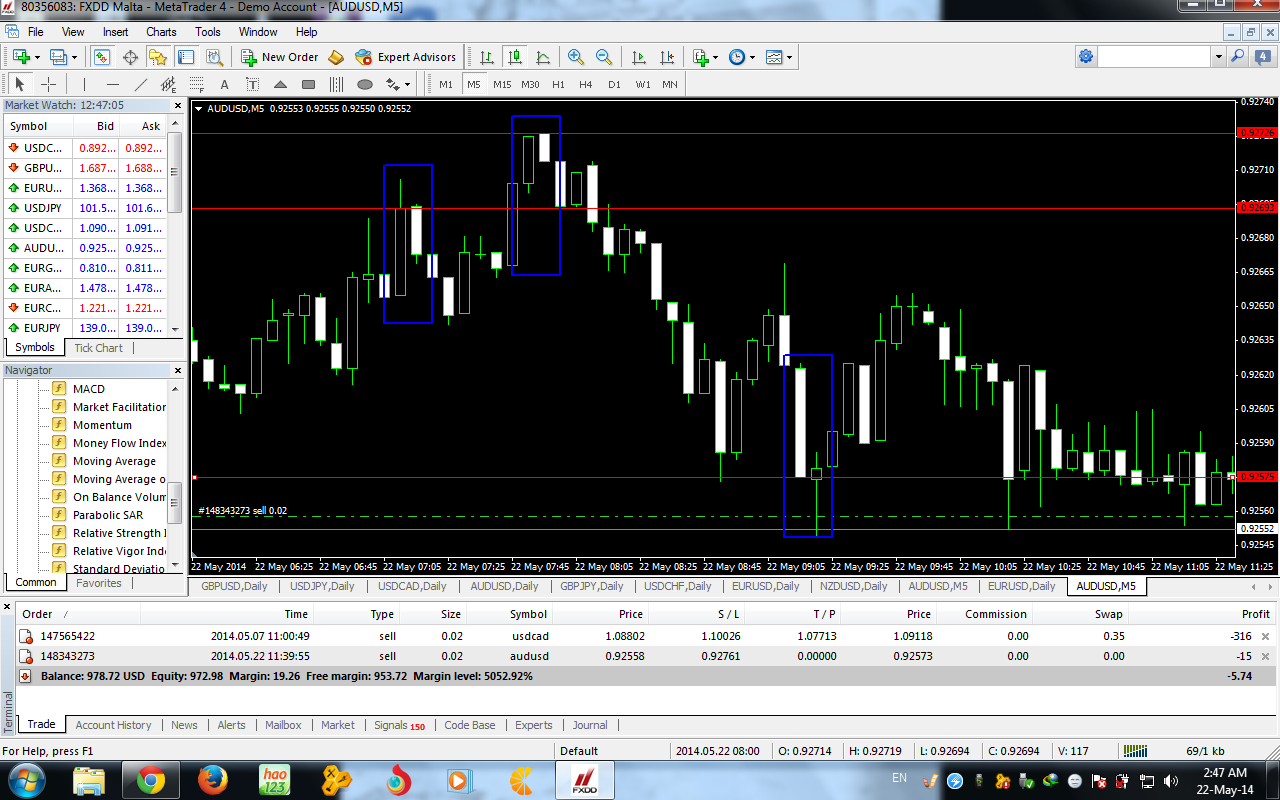The width and height of the screenshot is (1280, 800).
Task: Click the Windows Start button
Action: [x=27, y=779]
